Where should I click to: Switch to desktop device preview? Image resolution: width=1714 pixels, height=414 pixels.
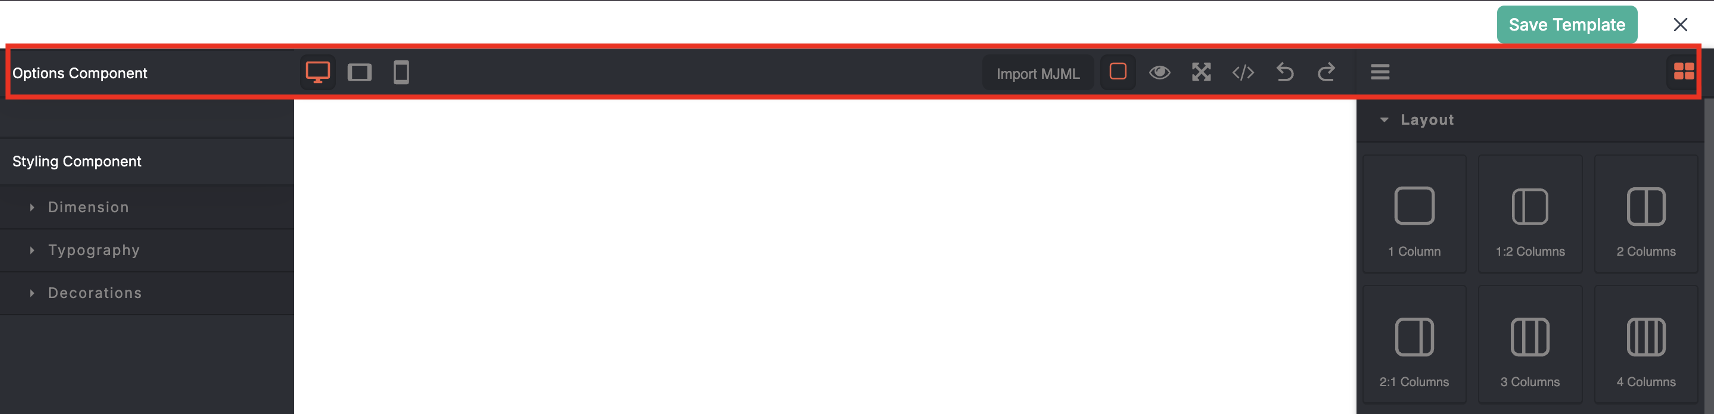tap(318, 72)
